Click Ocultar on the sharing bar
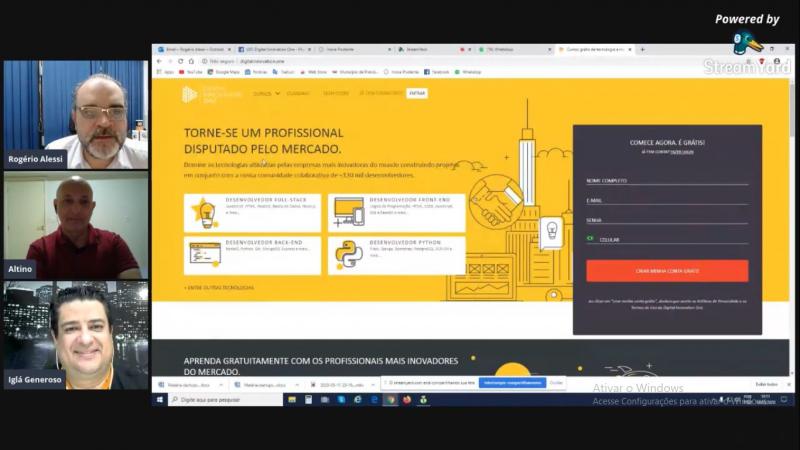The height and width of the screenshot is (450, 800). coord(556,383)
